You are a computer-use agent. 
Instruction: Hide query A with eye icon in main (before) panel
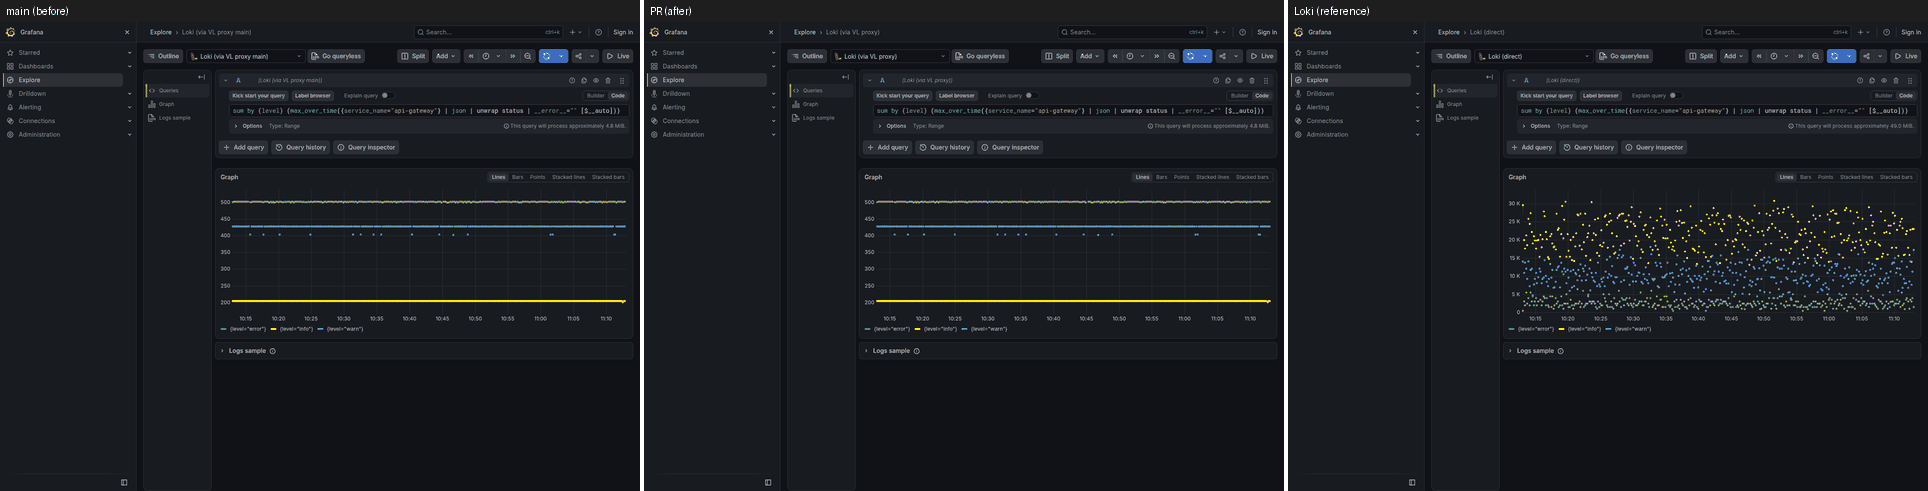[x=596, y=80]
